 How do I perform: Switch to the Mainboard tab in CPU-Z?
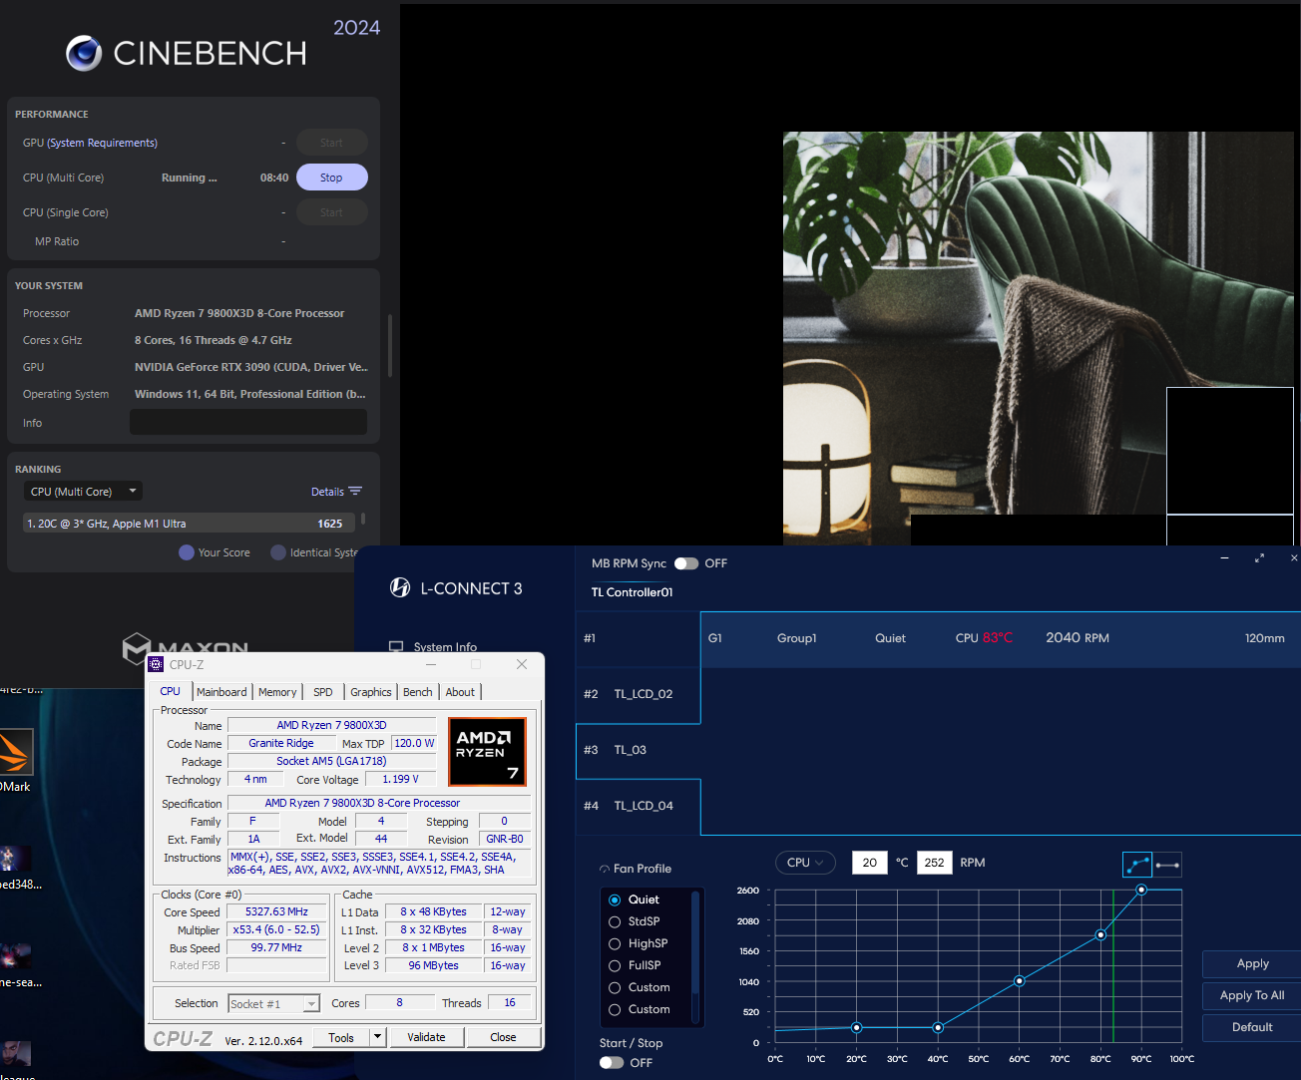(221, 692)
